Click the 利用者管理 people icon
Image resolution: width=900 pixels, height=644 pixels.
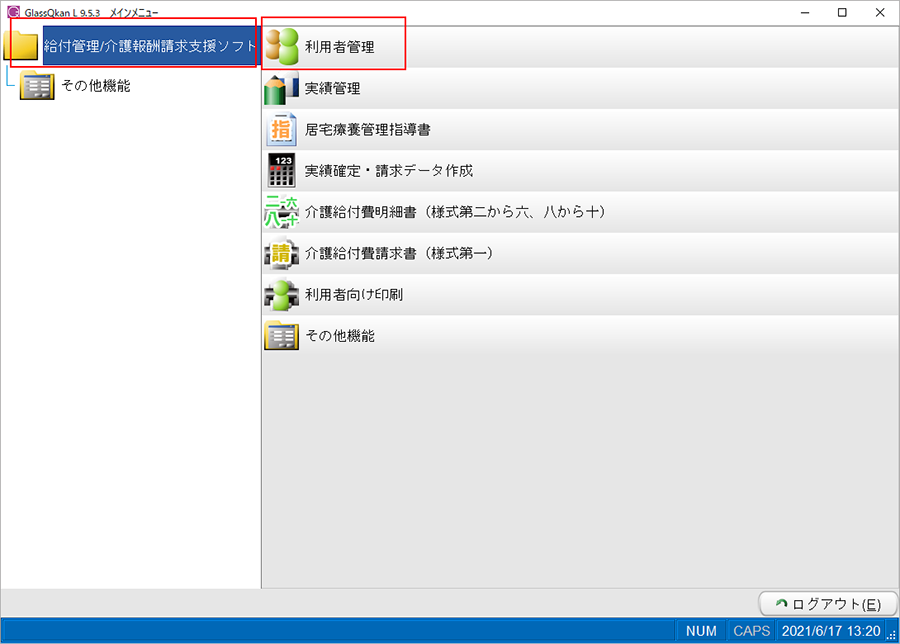click(x=282, y=46)
